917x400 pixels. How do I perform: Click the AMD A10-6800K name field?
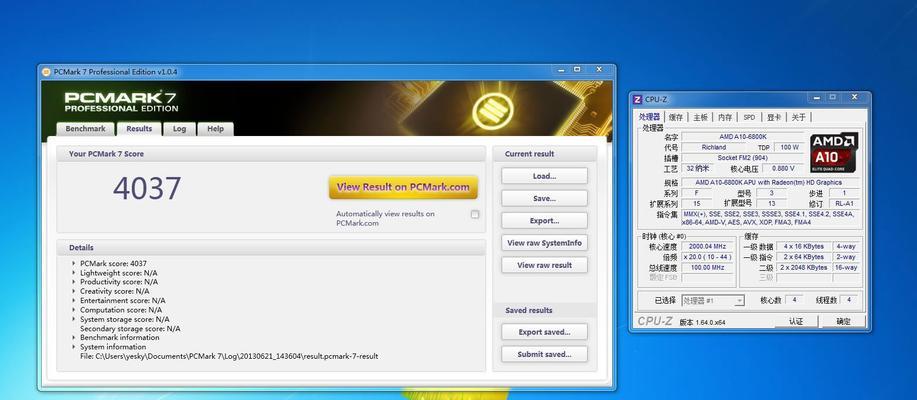tap(742, 137)
